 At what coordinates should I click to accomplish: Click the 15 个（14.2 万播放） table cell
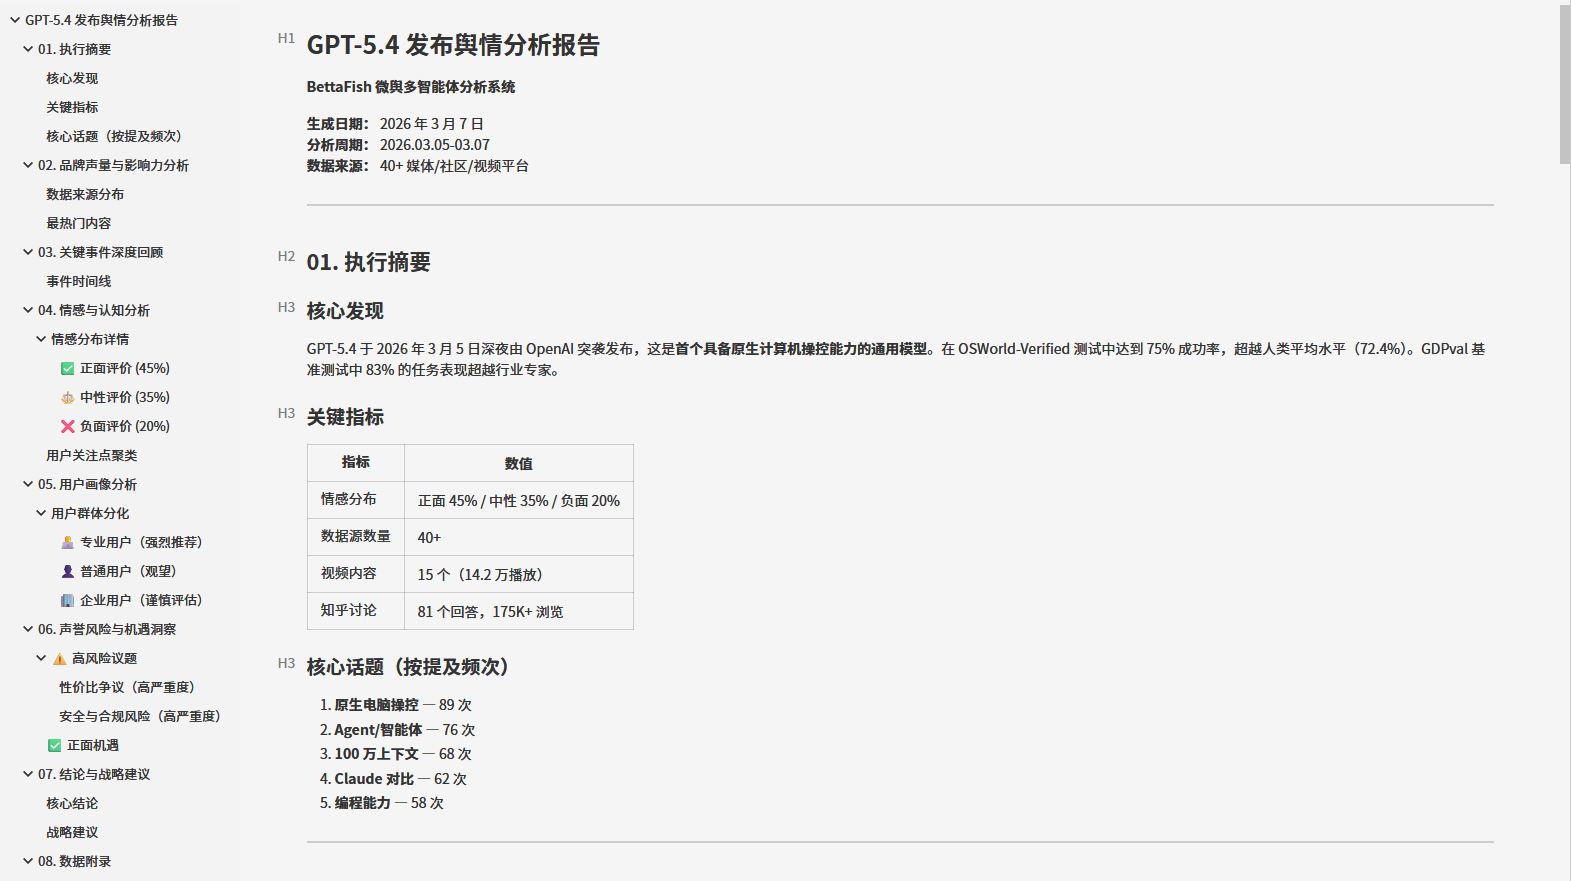point(519,574)
